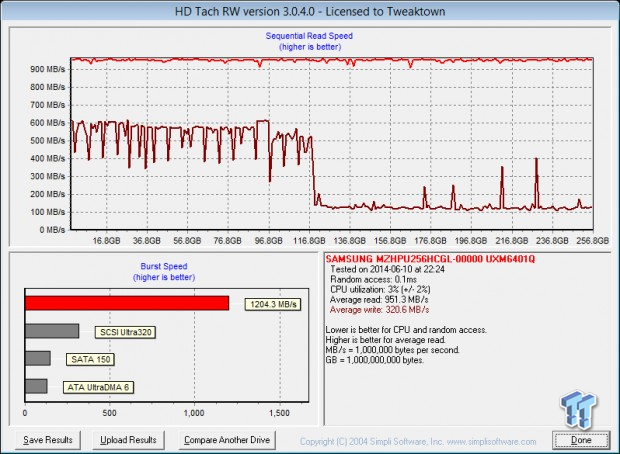Screen dimensions: 620x454
Task: Click the 216.8GB axis label
Action: [x=512, y=240]
